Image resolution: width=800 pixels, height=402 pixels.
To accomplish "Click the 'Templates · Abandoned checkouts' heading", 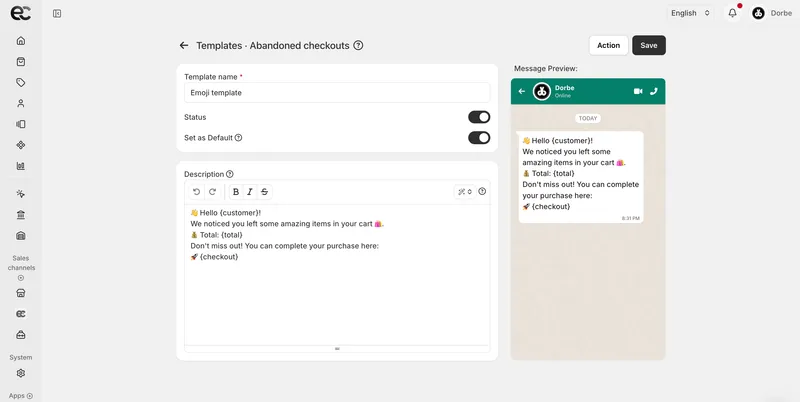I will pyautogui.click(x=273, y=45).
